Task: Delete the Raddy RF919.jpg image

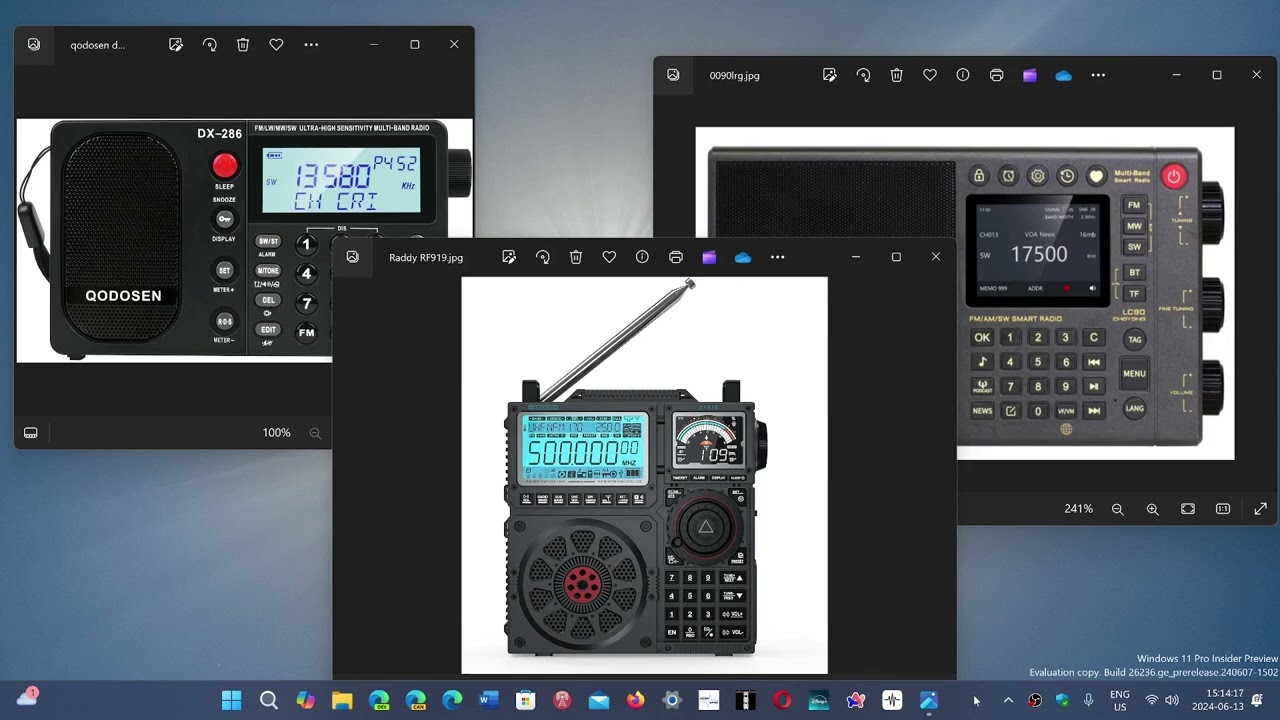Action: point(576,257)
